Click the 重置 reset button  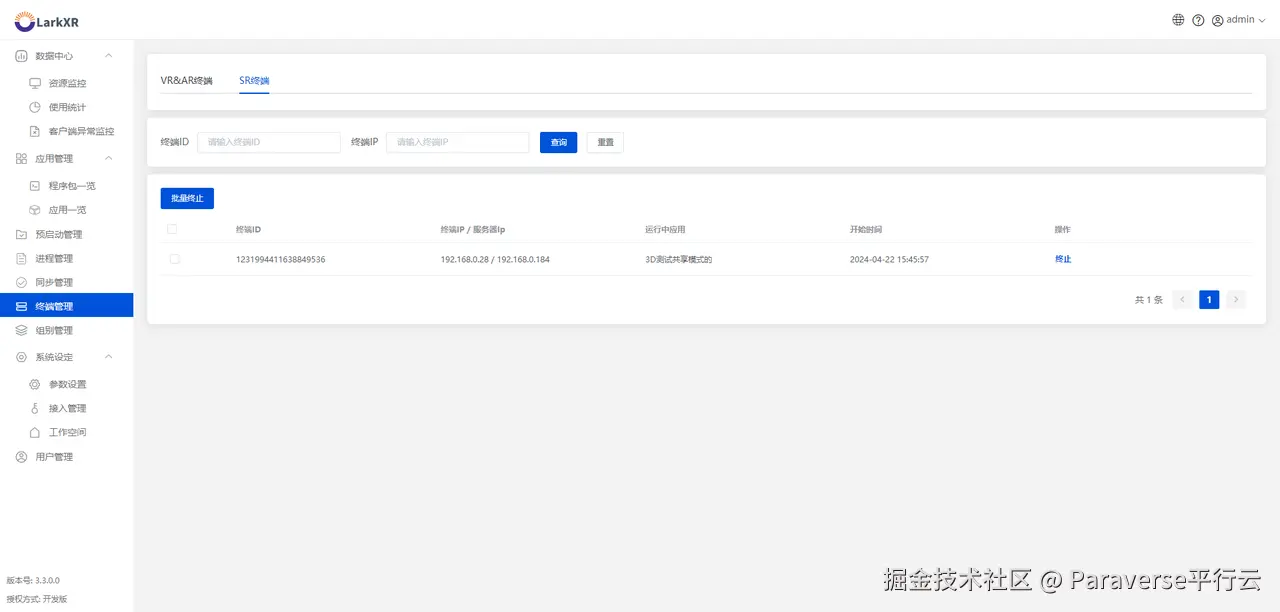pos(605,143)
